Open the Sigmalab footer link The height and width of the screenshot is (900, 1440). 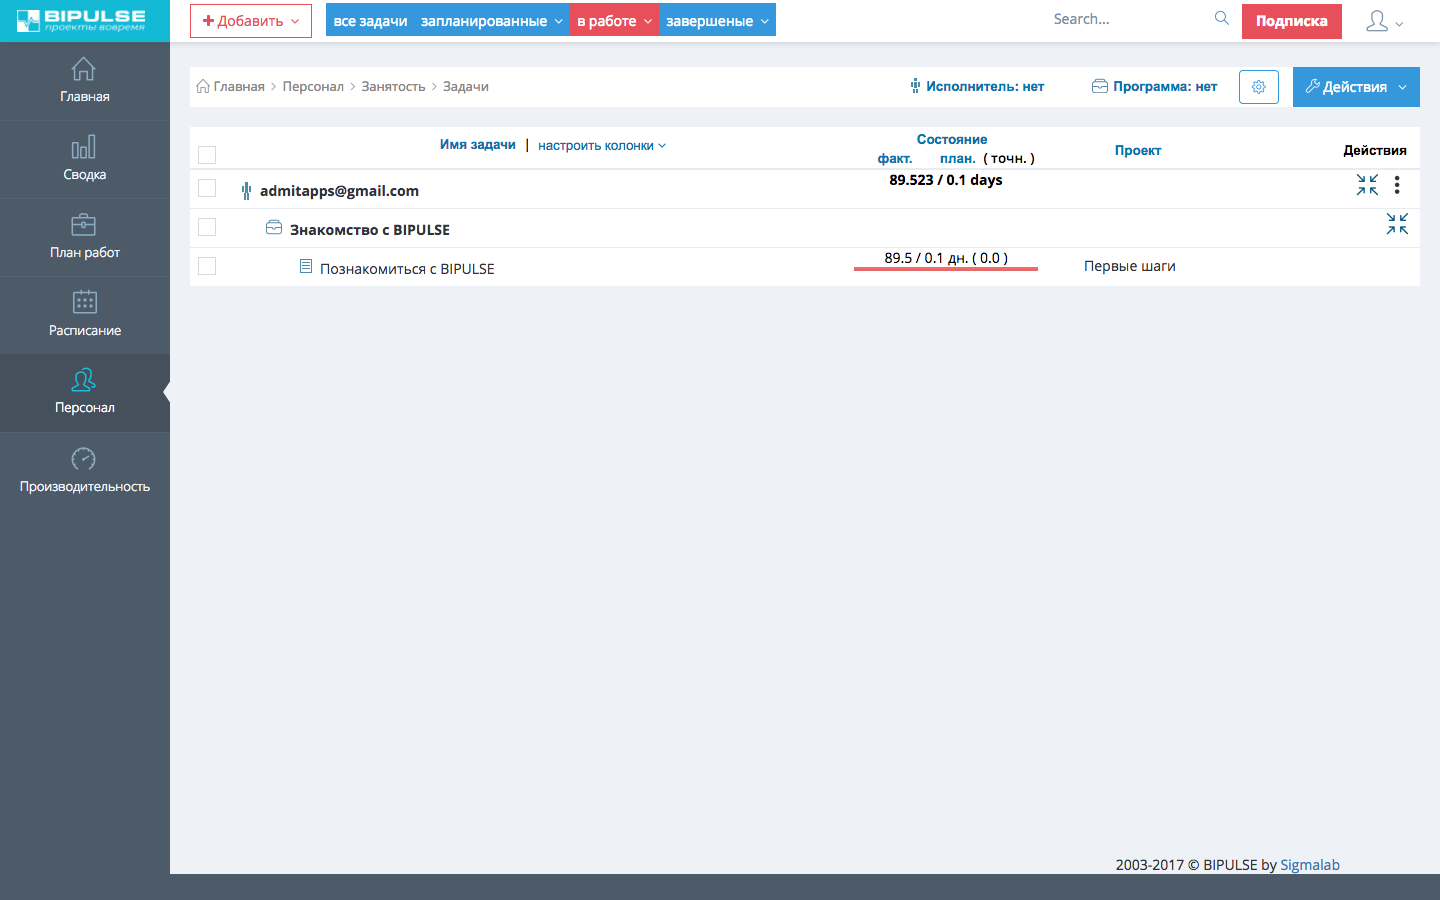click(1310, 865)
